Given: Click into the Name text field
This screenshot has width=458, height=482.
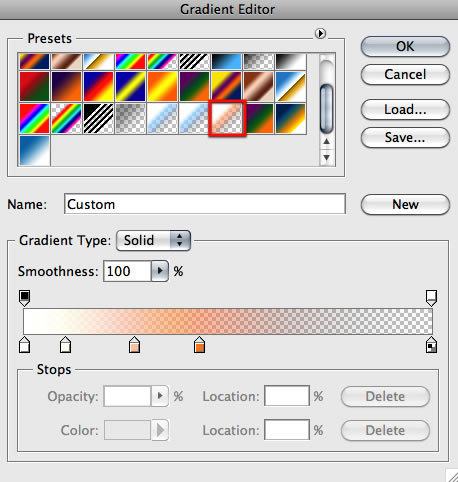Looking at the screenshot, I should [205, 204].
